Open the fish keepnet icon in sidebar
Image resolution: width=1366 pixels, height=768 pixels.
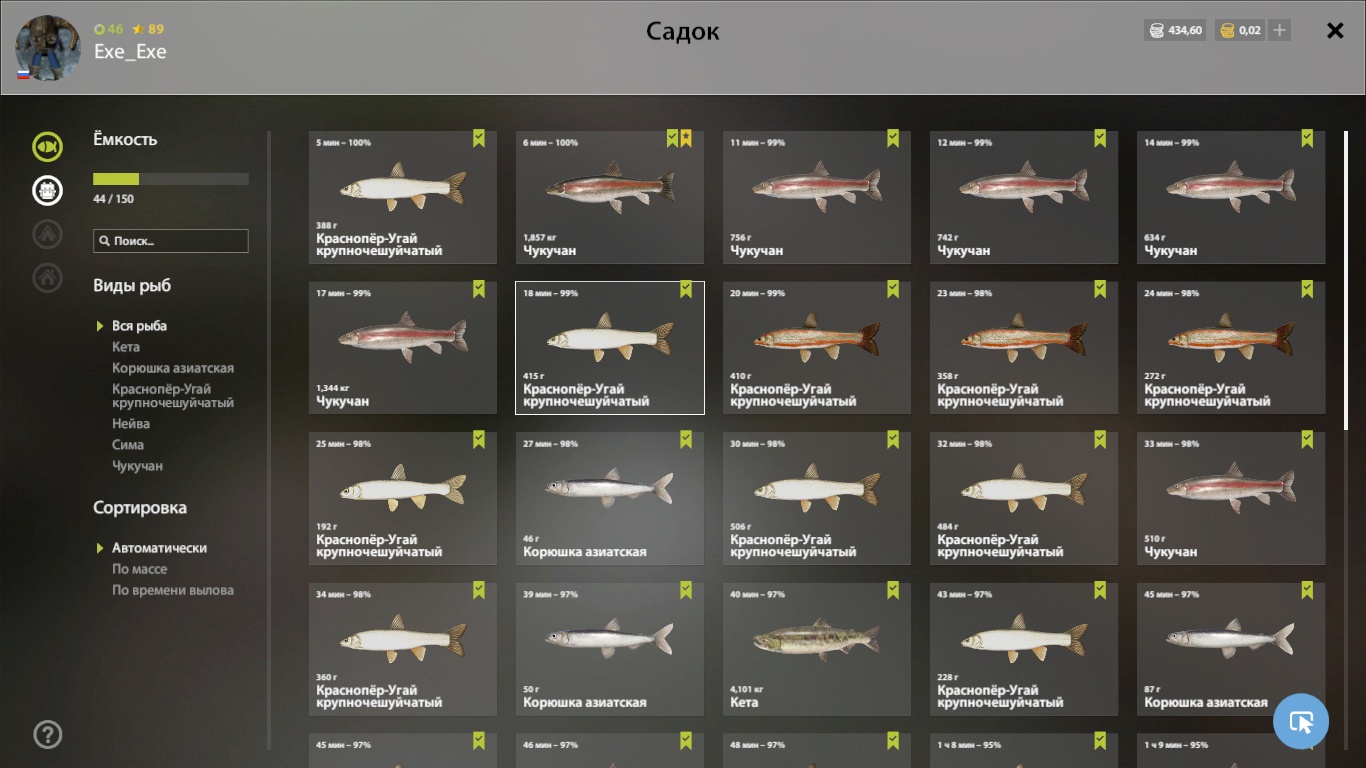coord(47,147)
